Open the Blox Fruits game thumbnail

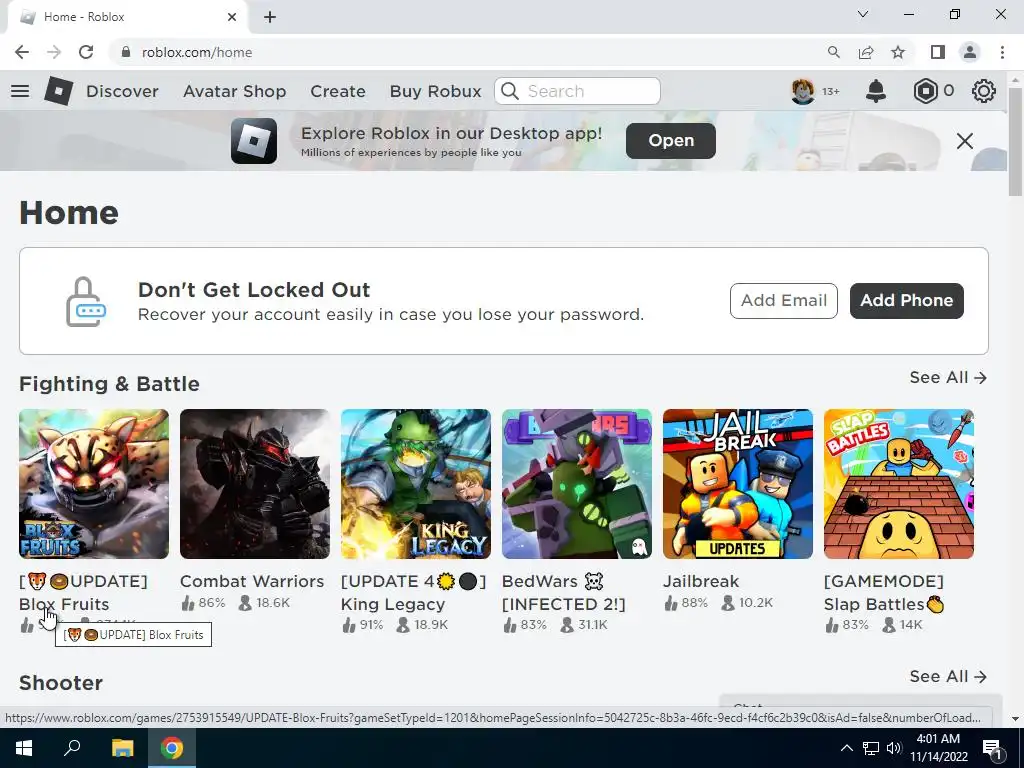(94, 484)
